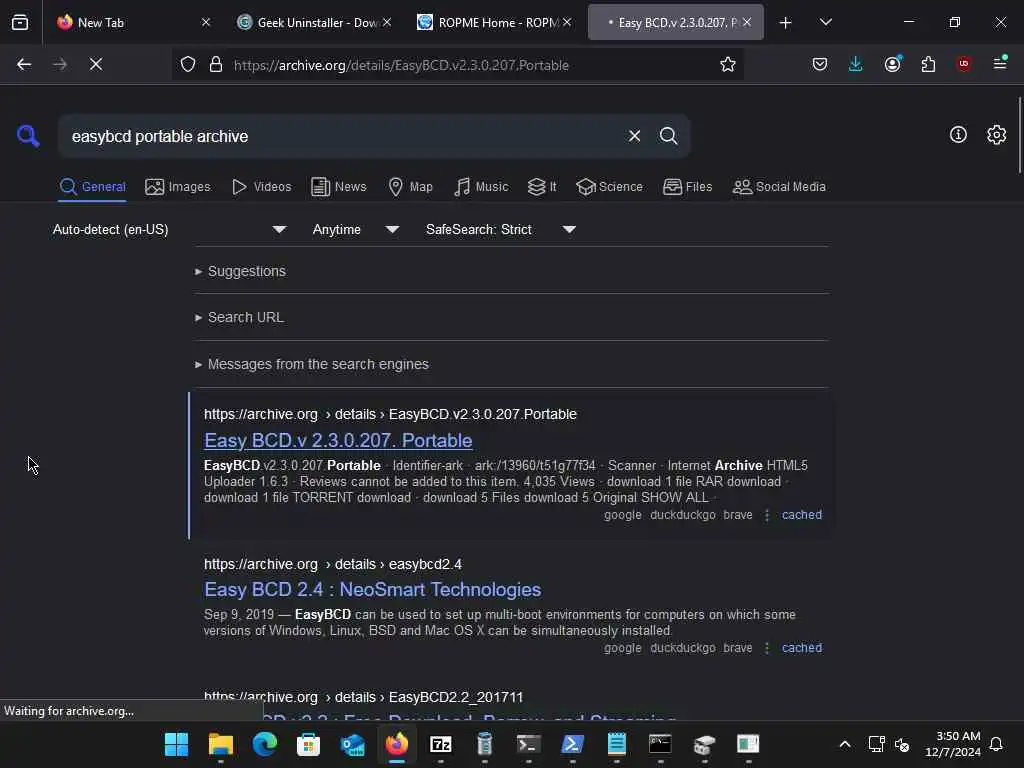The width and height of the screenshot is (1024, 768).
Task: Go back to previous page
Action: pyautogui.click(x=24, y=64)
